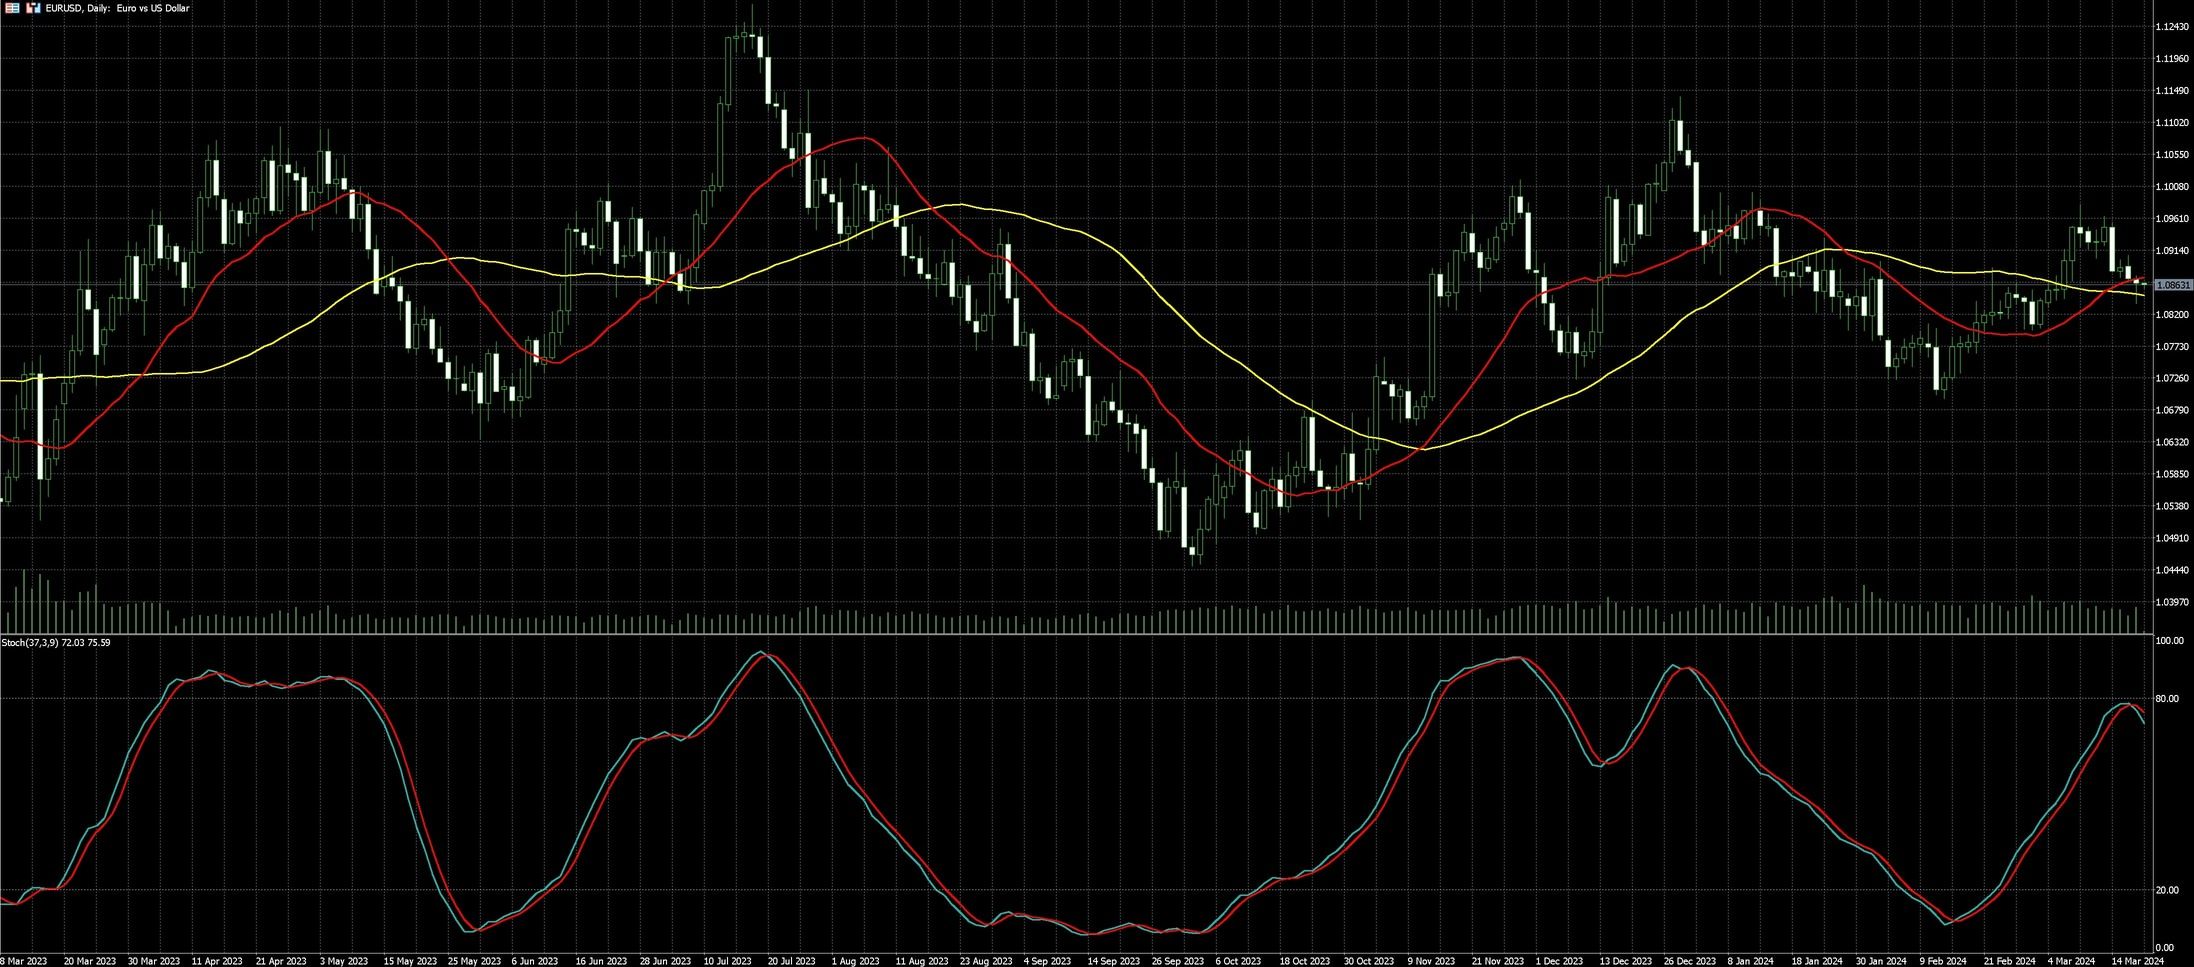
Task: Click the 1.12430 price axis label
Action: [2170, 27]
